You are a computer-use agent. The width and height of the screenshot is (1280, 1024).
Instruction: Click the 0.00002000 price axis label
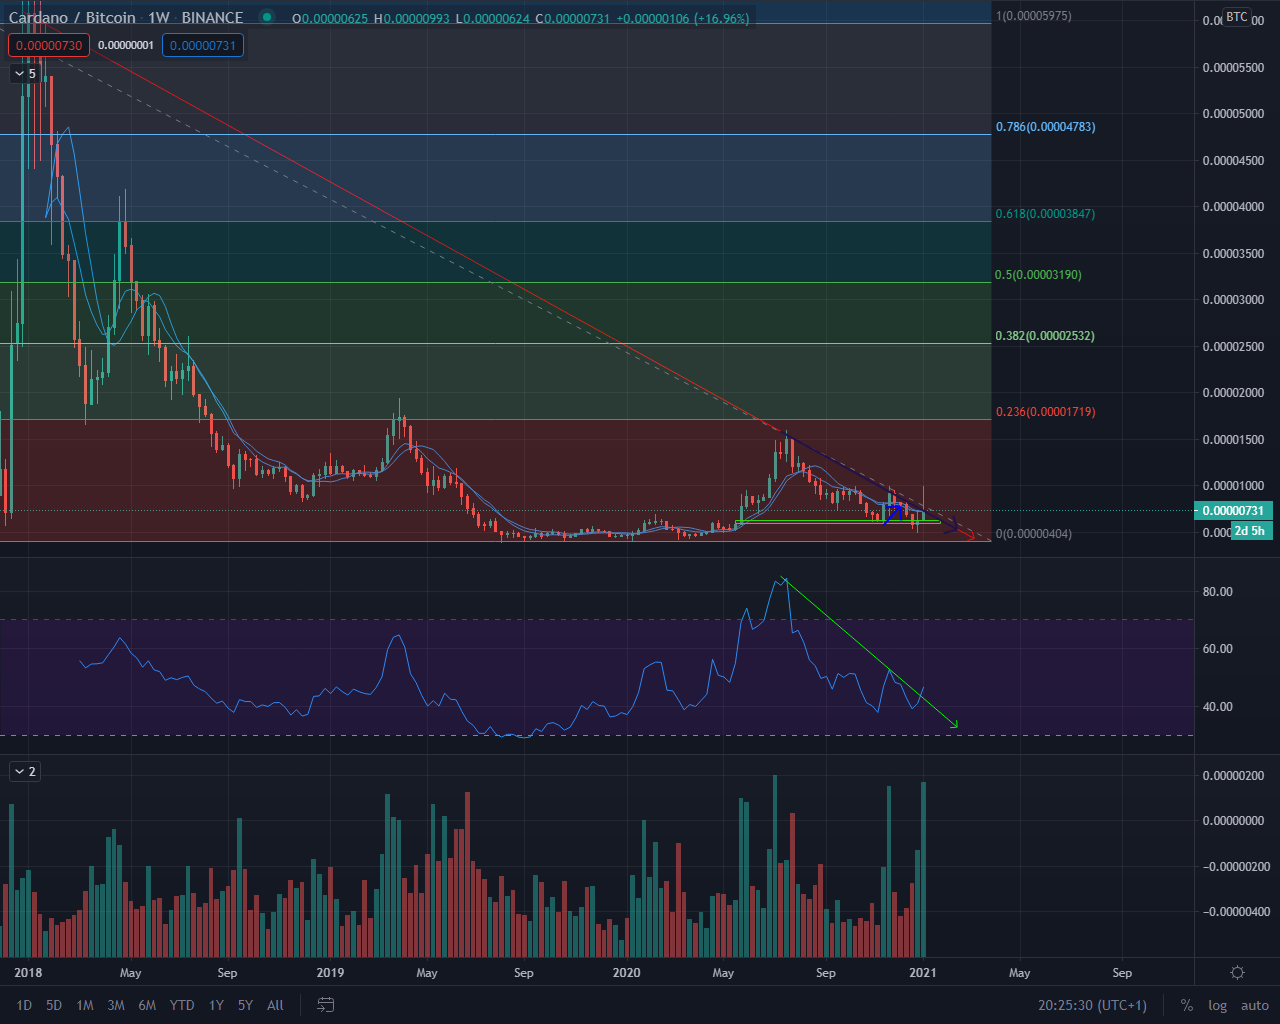[1233, 393]
